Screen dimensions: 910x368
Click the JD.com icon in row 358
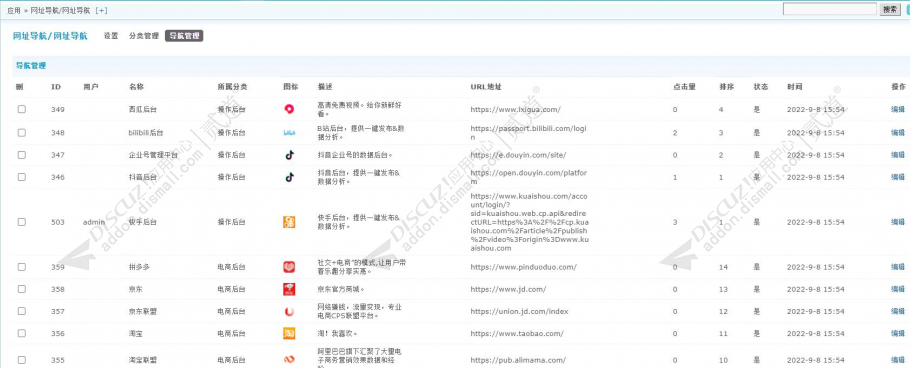click(289, 289)
